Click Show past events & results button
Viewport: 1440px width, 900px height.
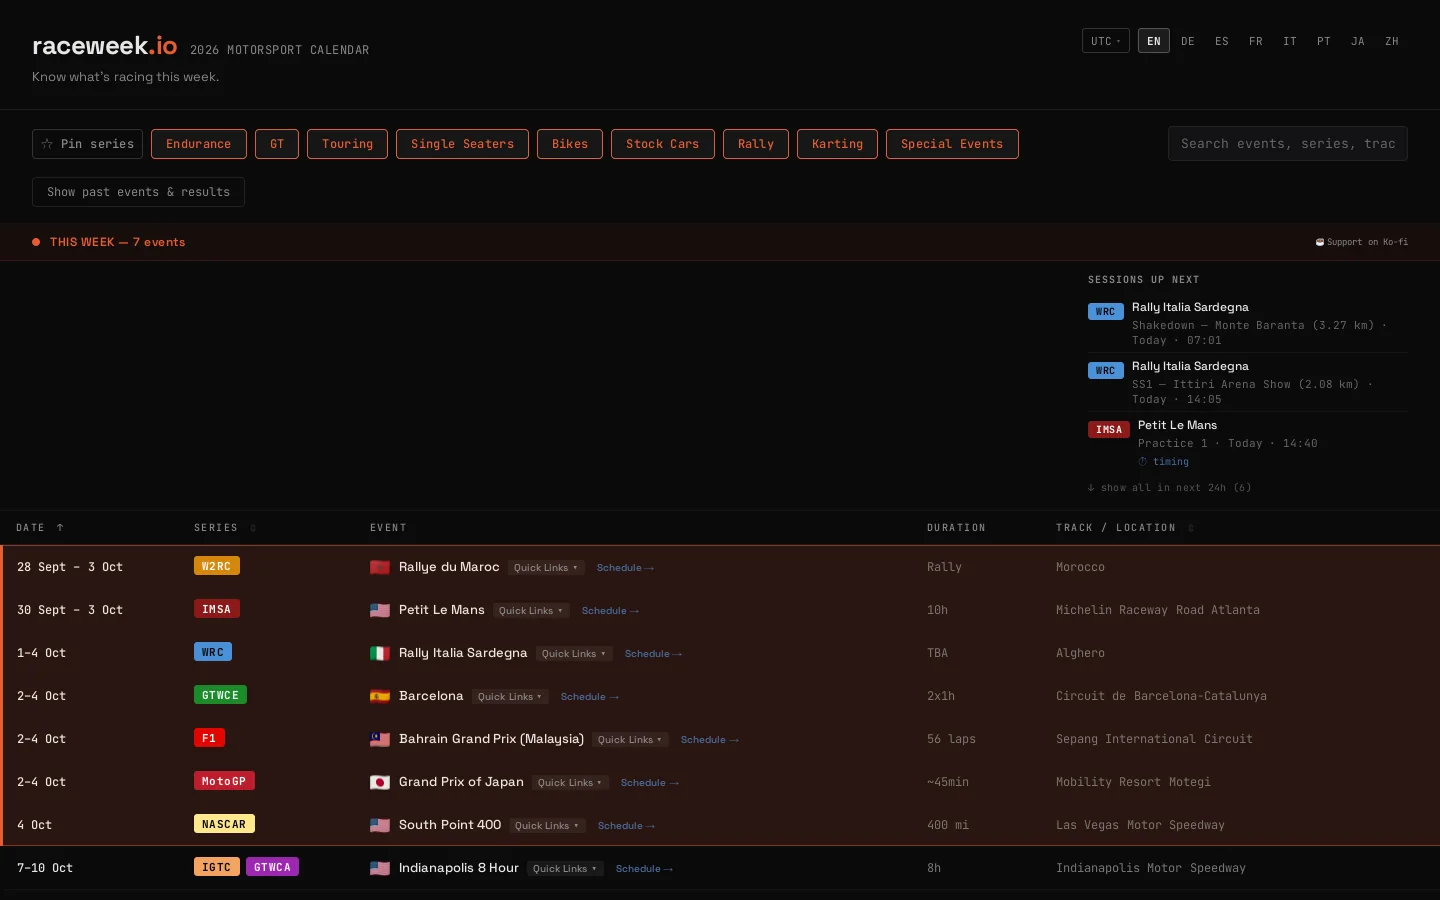[138, 192]
